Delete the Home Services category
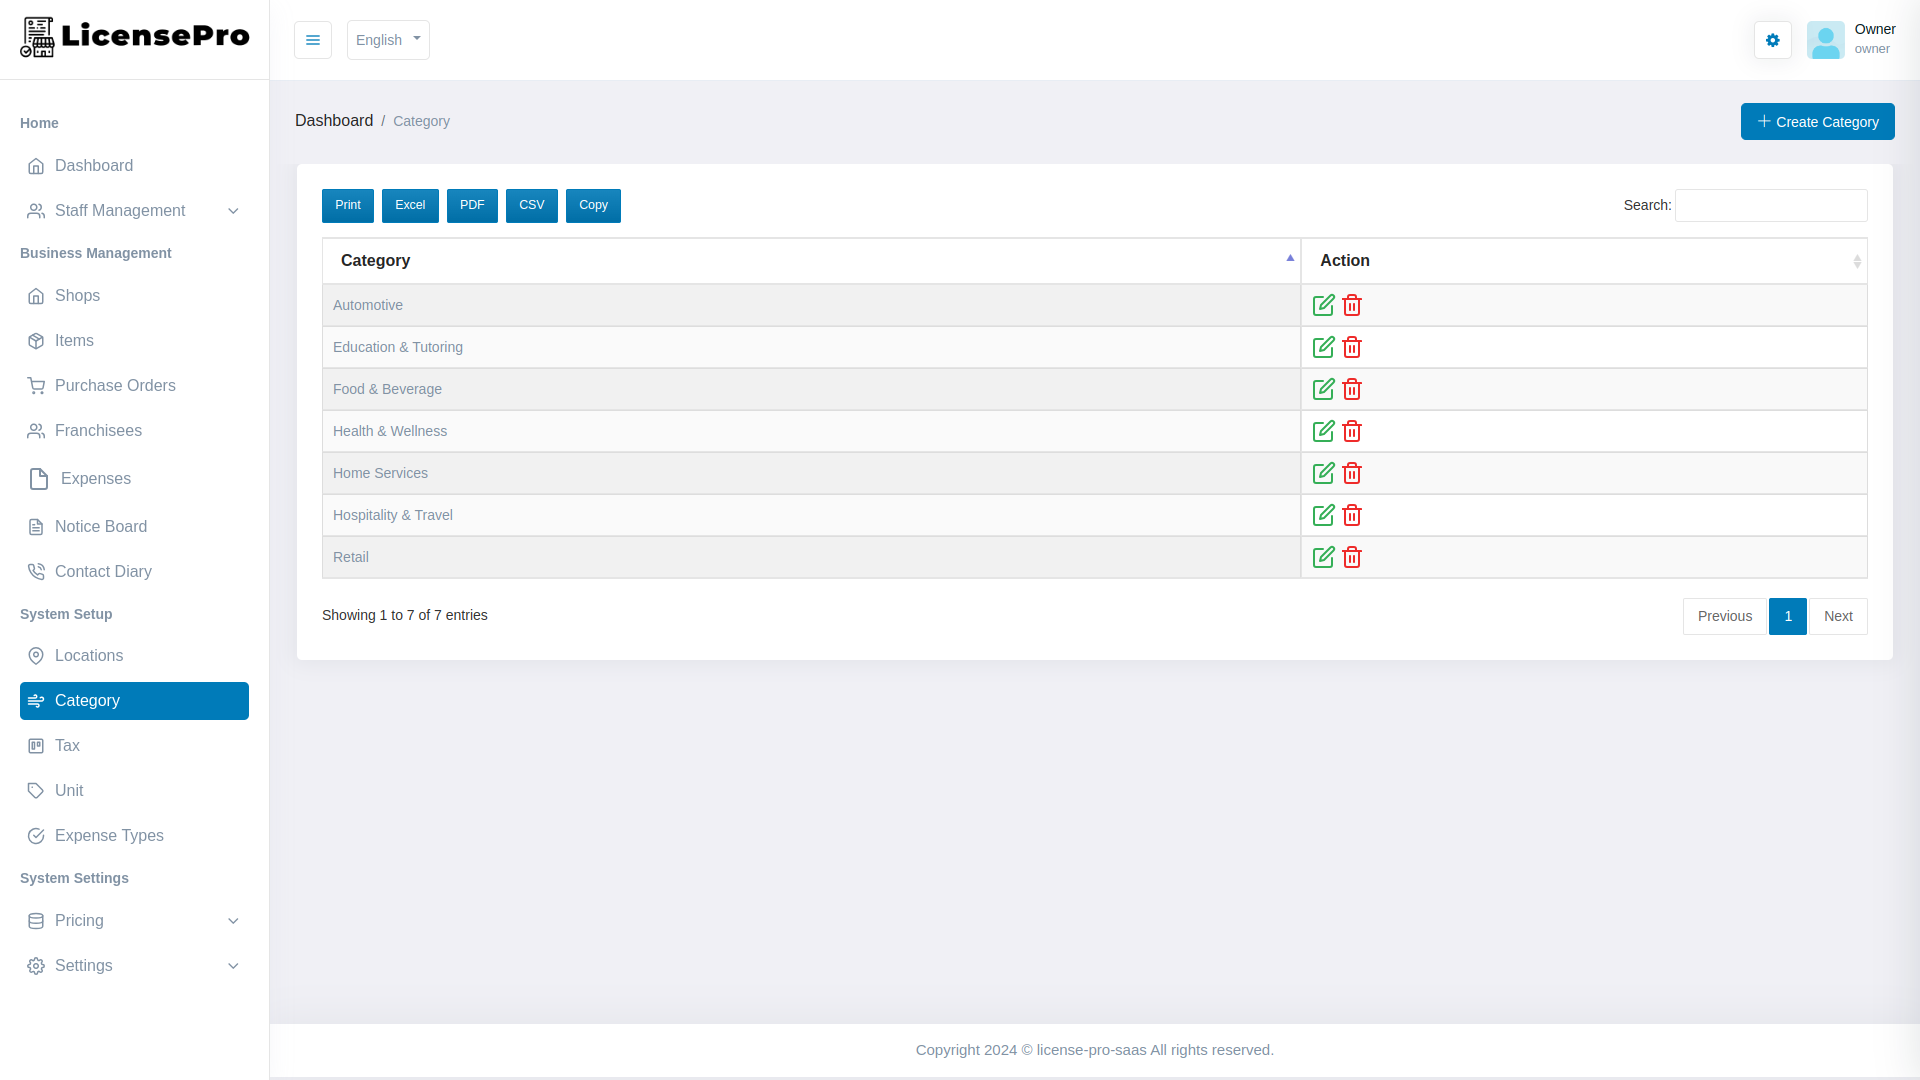Viewport: 1920px width, 1080px height. pos(1352,473)
